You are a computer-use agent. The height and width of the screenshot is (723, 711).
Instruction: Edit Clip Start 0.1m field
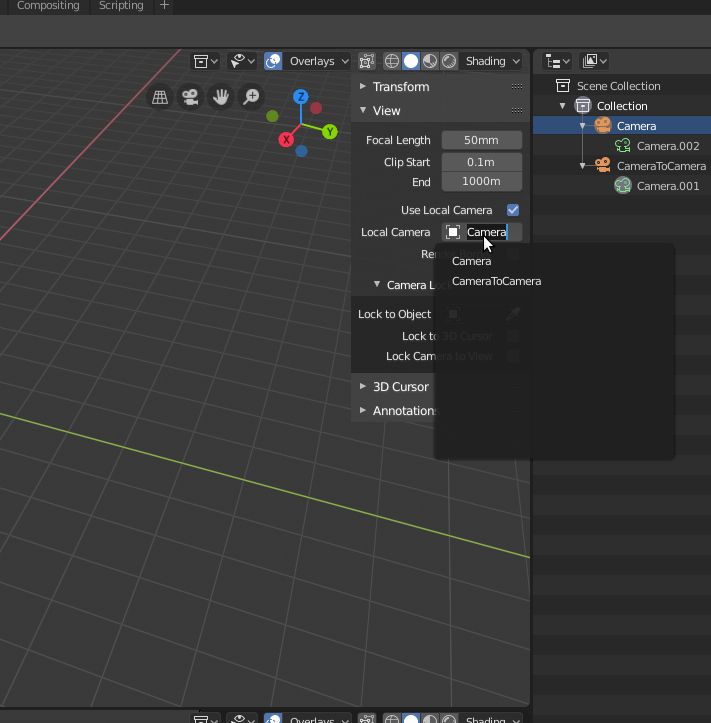(482, 162)
